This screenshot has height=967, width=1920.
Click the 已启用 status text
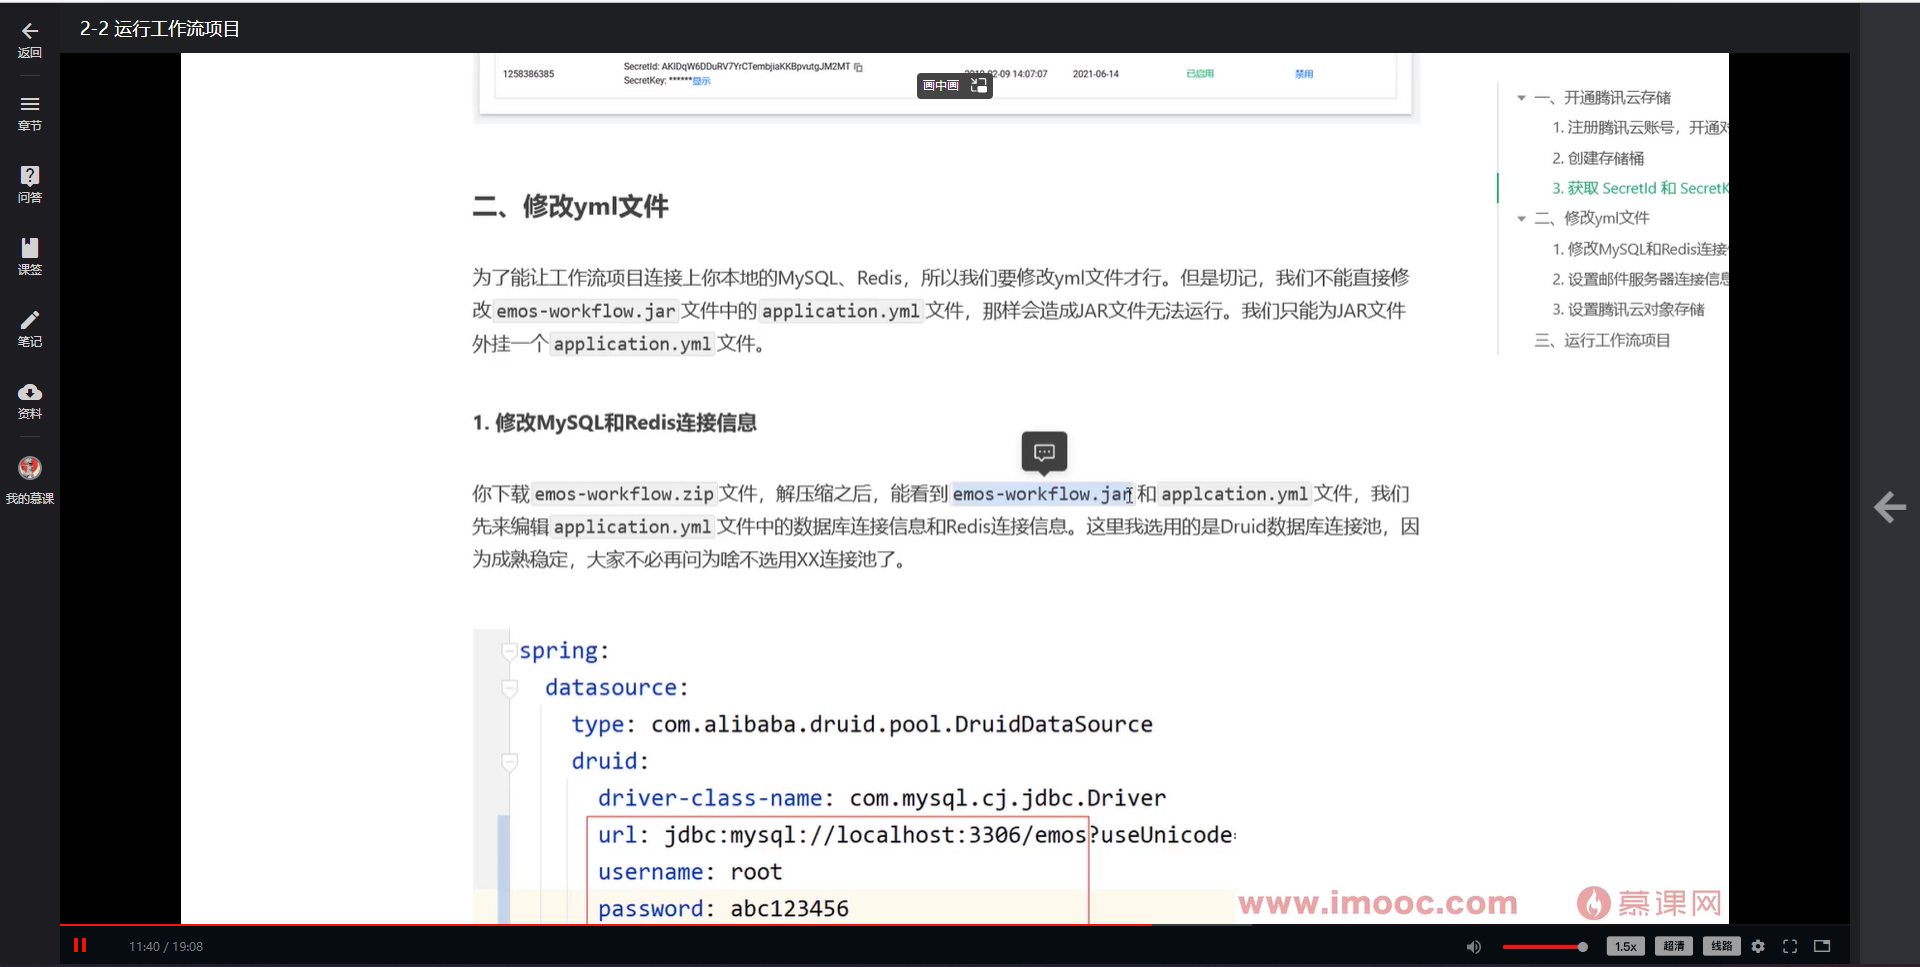tap(1200, 74)
